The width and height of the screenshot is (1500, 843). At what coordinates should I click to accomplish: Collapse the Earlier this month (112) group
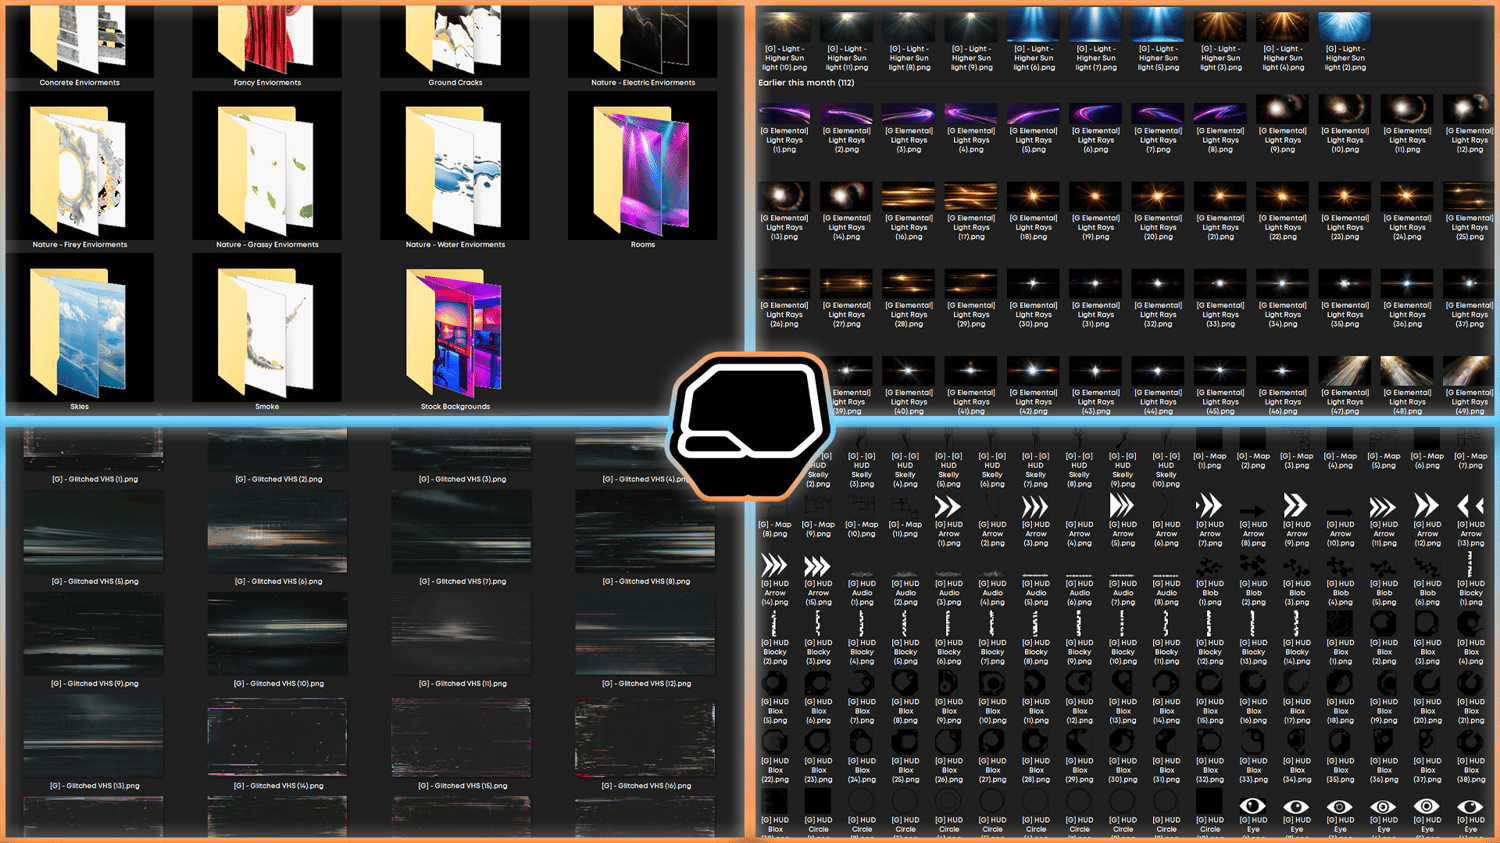806,83
